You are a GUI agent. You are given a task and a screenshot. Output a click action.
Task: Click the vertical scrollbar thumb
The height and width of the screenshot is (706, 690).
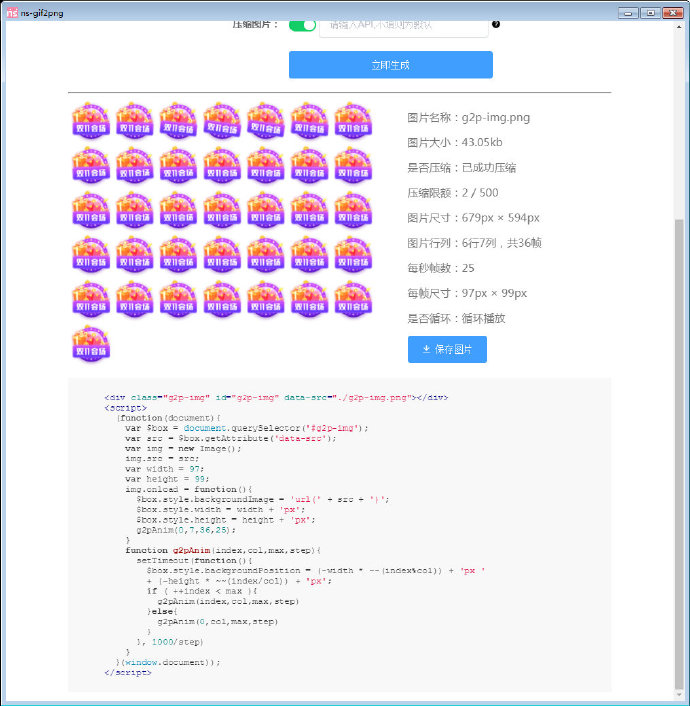coord(679,453)
